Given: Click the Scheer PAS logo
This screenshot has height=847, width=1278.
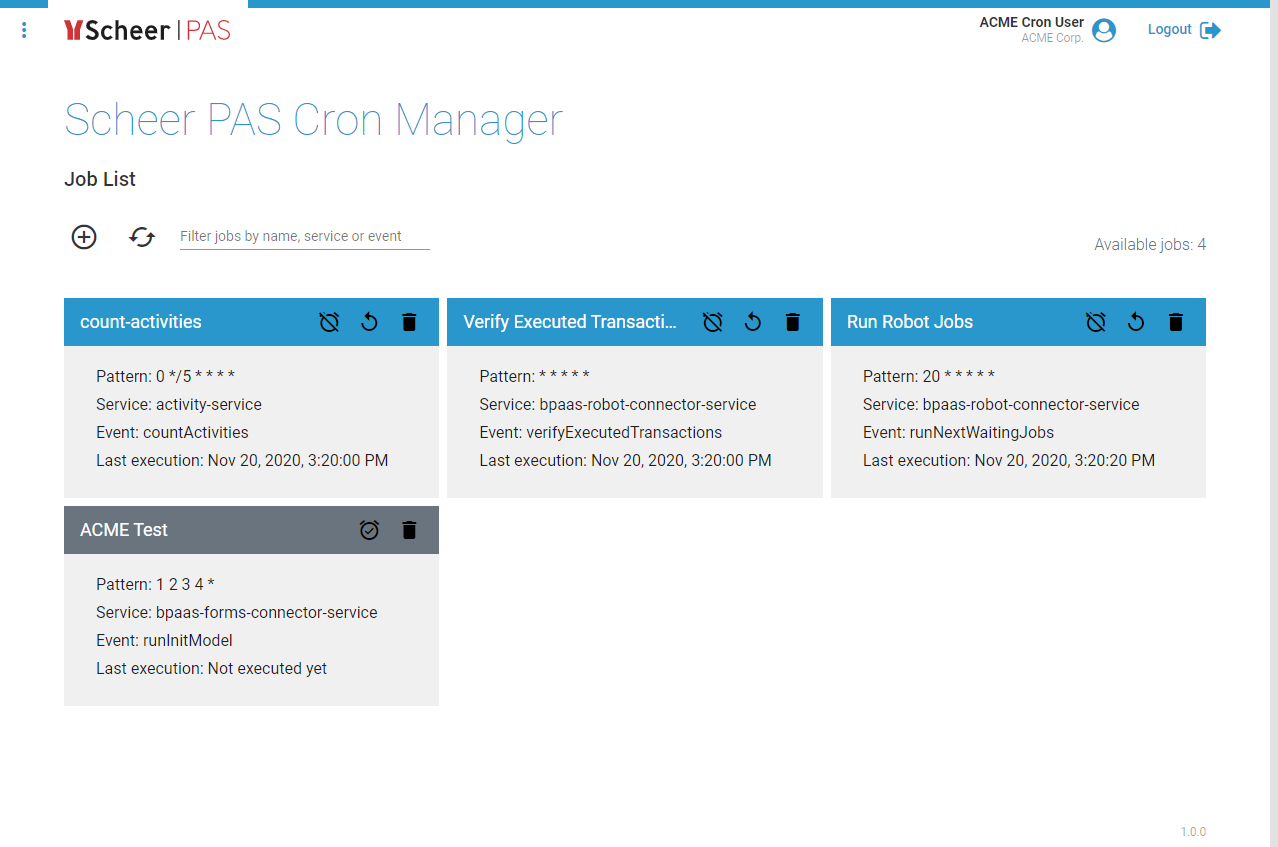Looking at the screenshot, I should (147, 31).
